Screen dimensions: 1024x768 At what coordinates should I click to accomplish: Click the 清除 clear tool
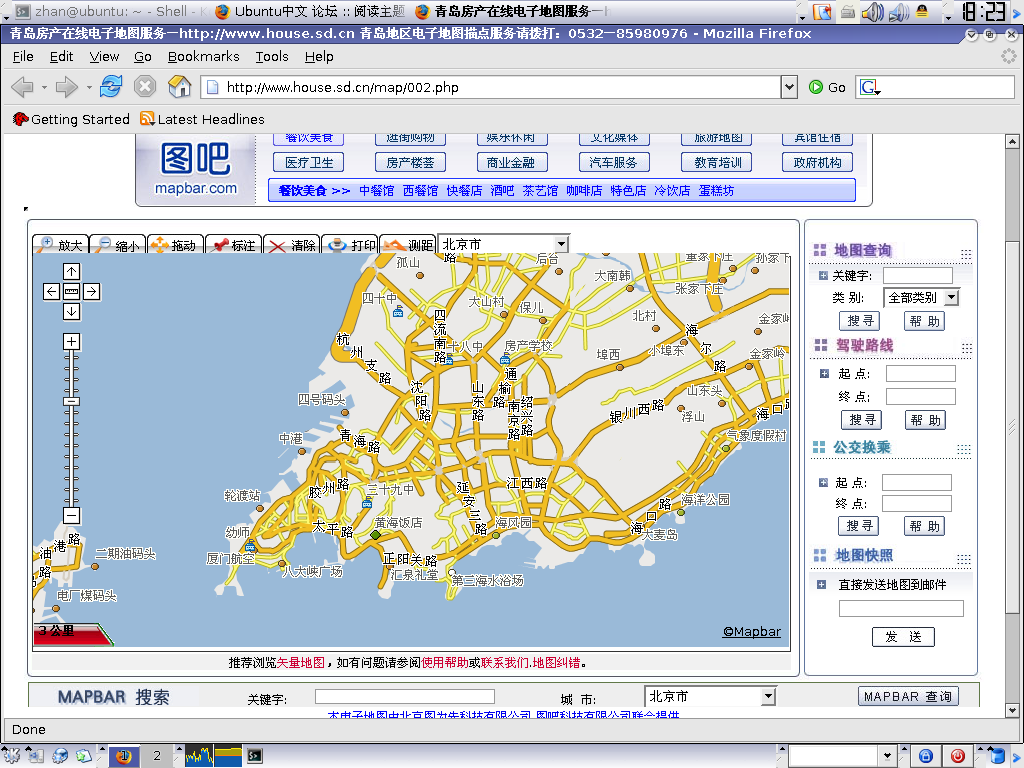(x=291, y=245)
